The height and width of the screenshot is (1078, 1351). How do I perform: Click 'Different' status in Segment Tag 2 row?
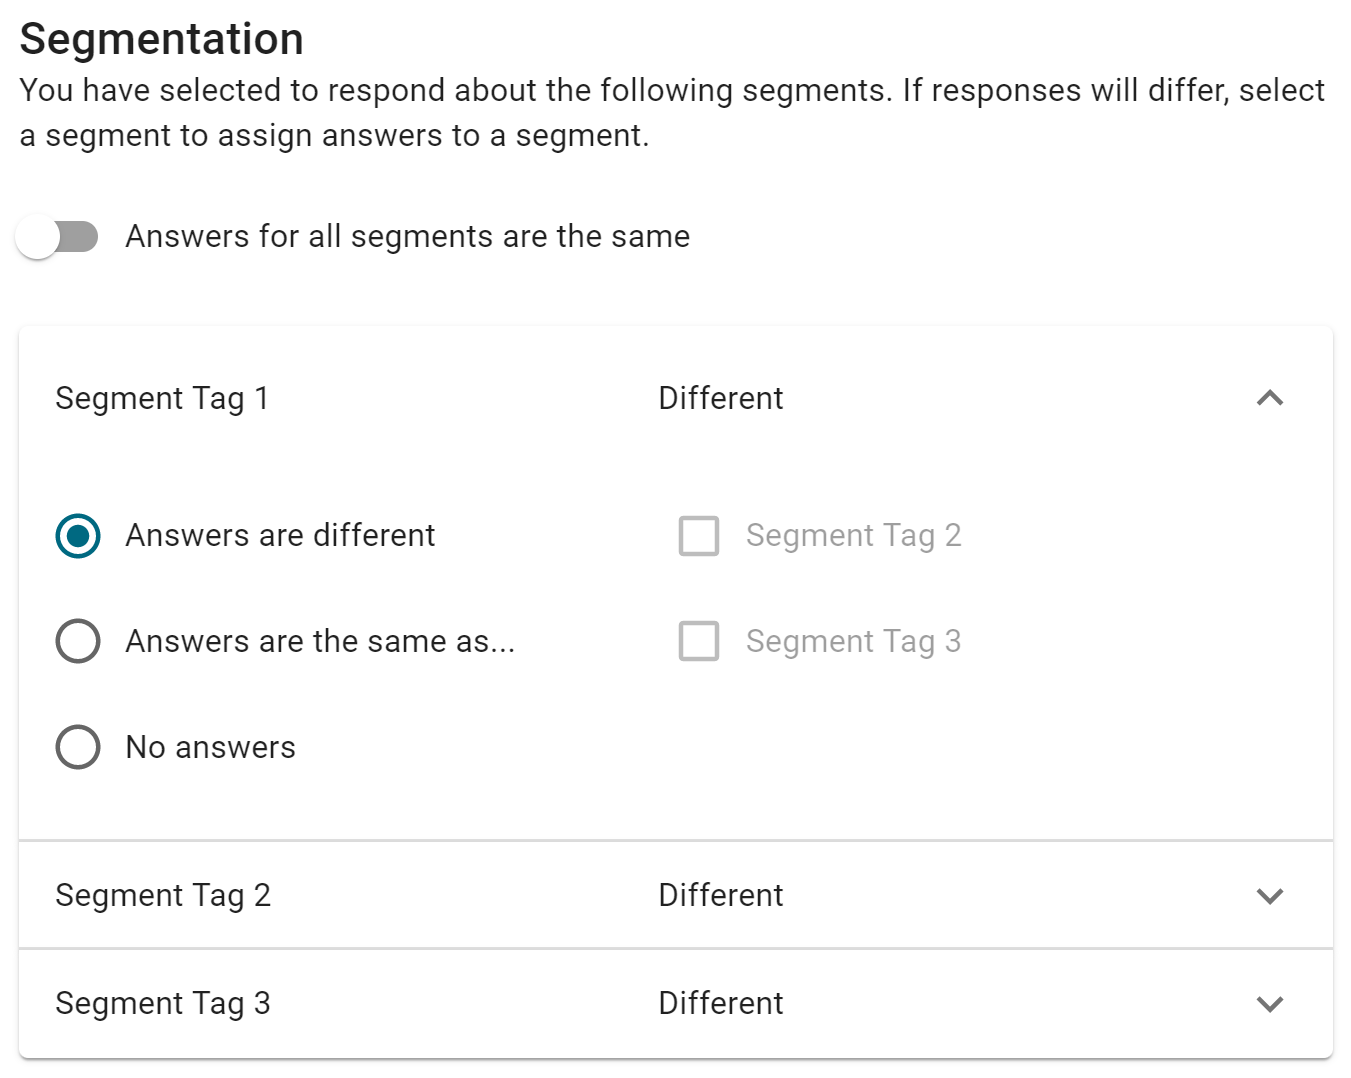[x=721, y=895]
